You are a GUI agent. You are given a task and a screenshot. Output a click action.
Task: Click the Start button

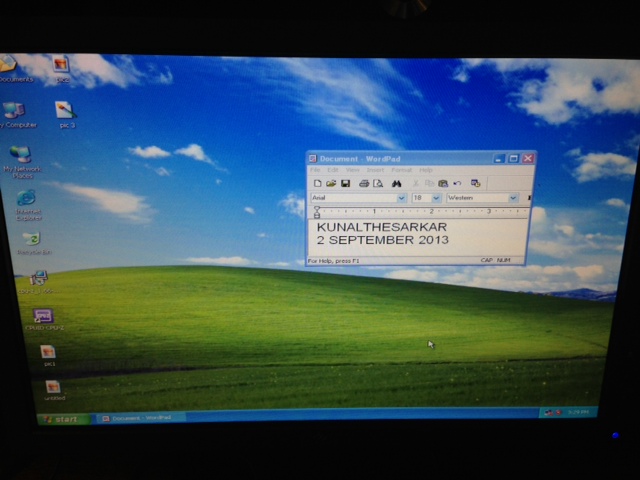click(62, 419)
